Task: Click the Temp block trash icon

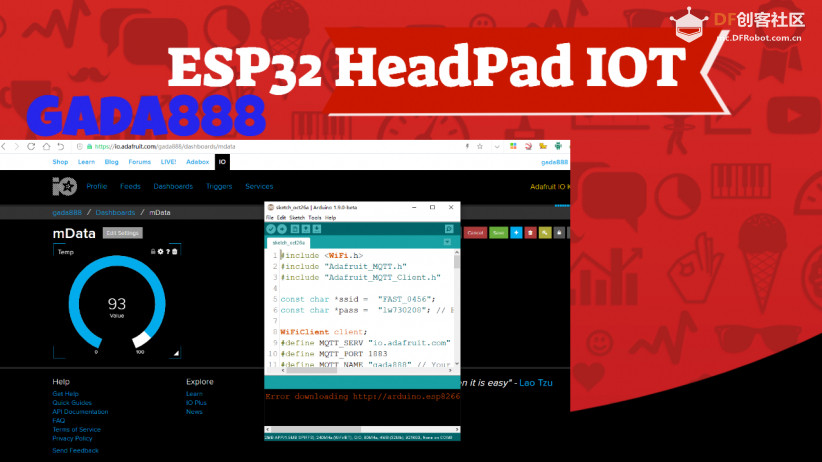Action: click(175, 252)
